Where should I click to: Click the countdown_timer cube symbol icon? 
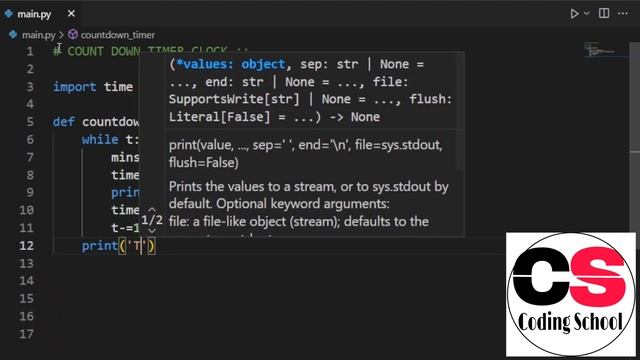pyautogui.click(x=73, y=34)
